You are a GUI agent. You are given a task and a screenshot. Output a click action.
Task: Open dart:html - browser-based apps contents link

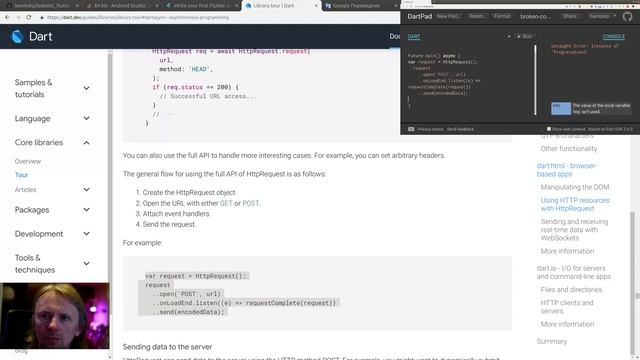[567, 170]
